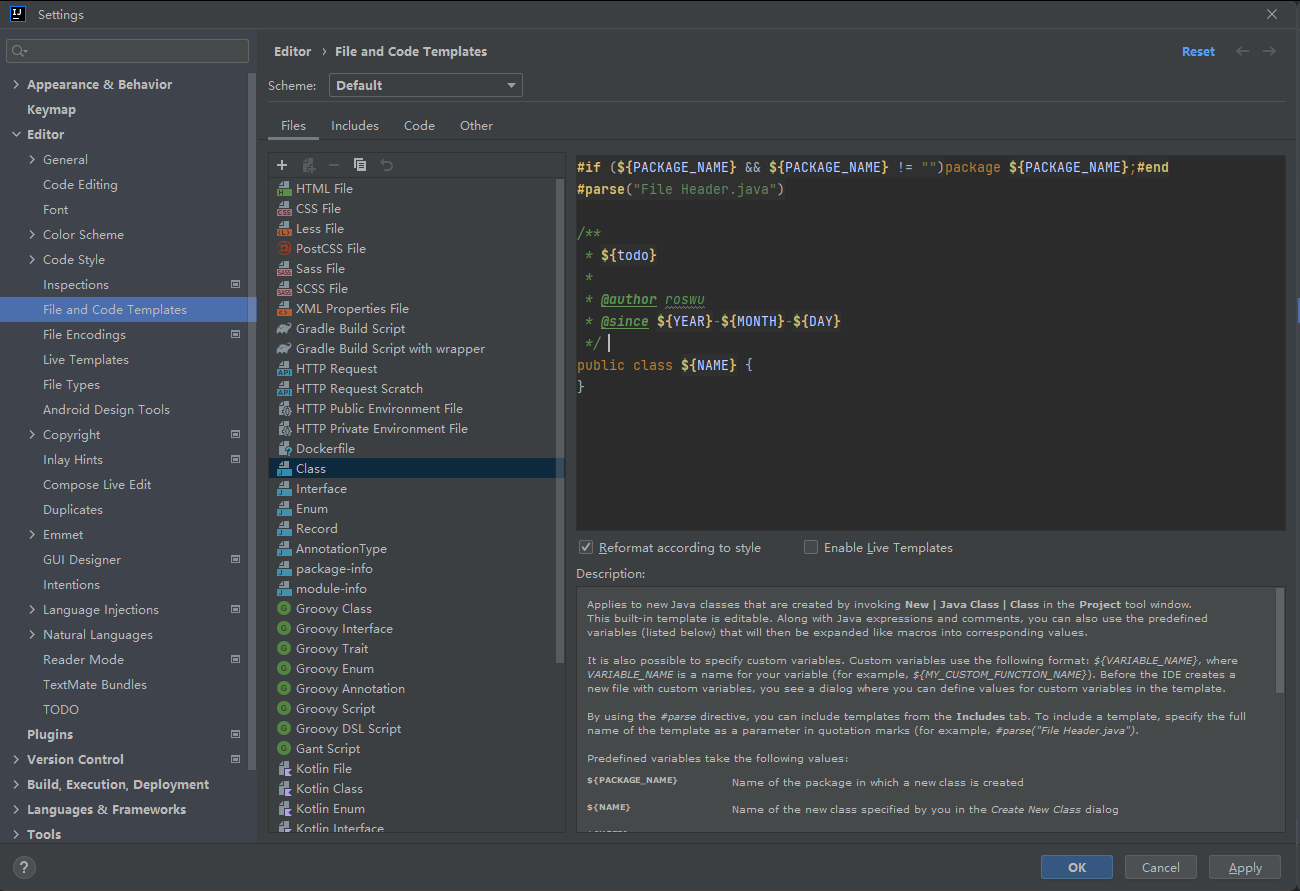
Task: Click the Description panel scrollbar
Action: [1279, 640]
